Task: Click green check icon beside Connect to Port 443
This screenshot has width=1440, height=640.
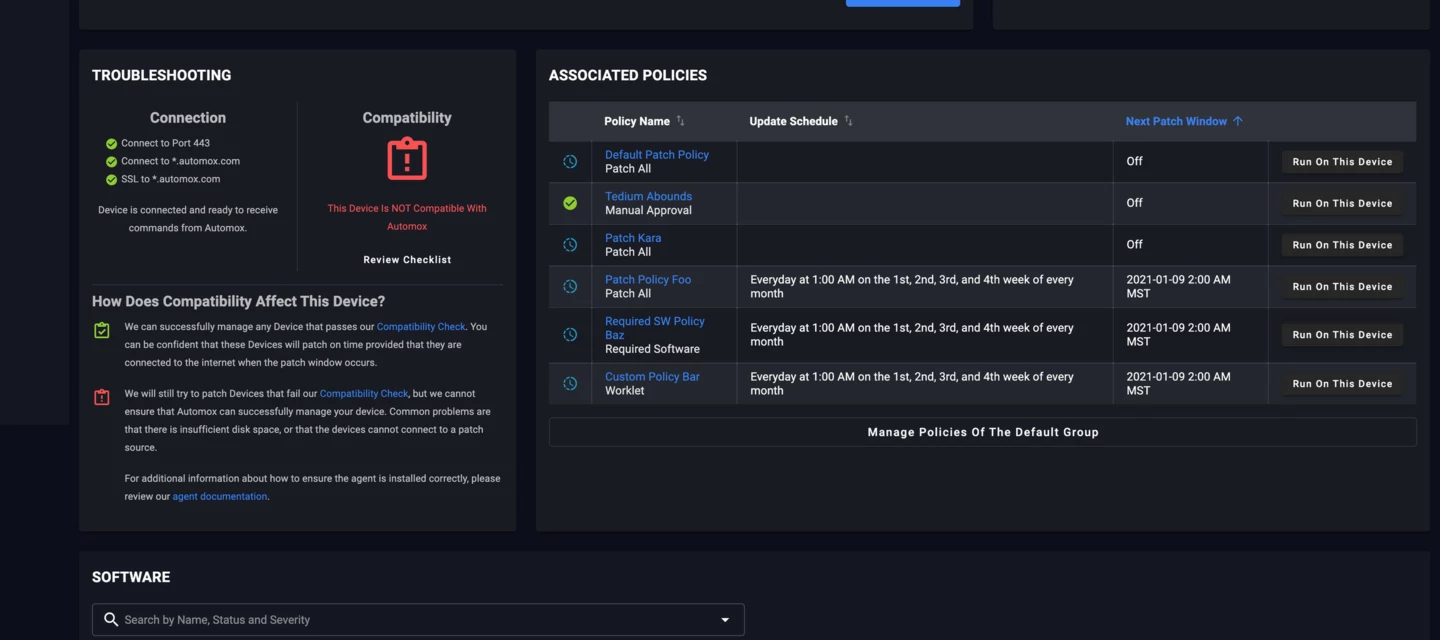Action: coord(112,143)
